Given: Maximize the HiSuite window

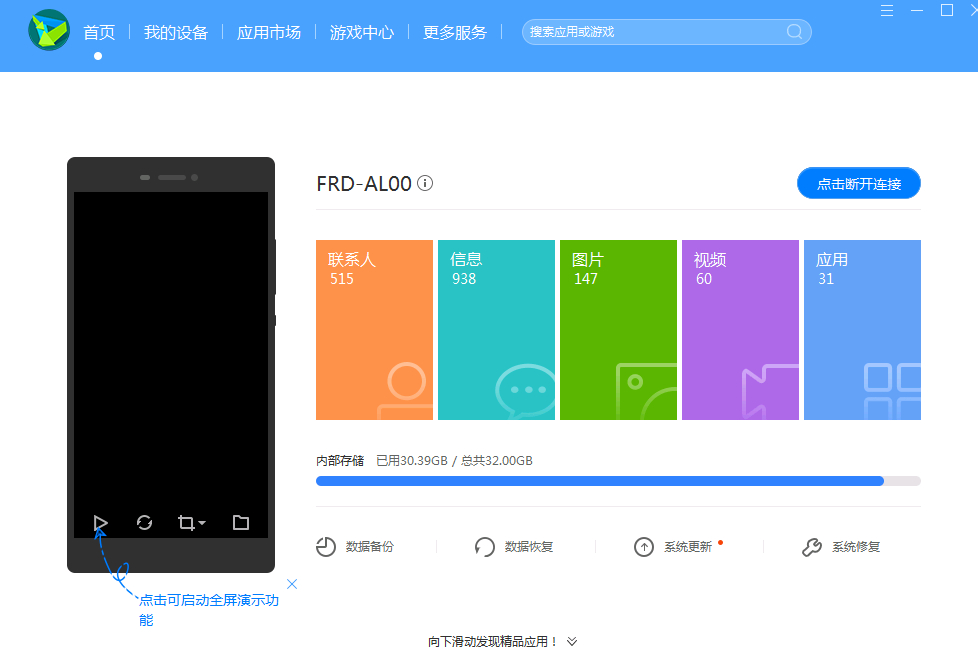Looking at the screenshot, I should [947, 11].
